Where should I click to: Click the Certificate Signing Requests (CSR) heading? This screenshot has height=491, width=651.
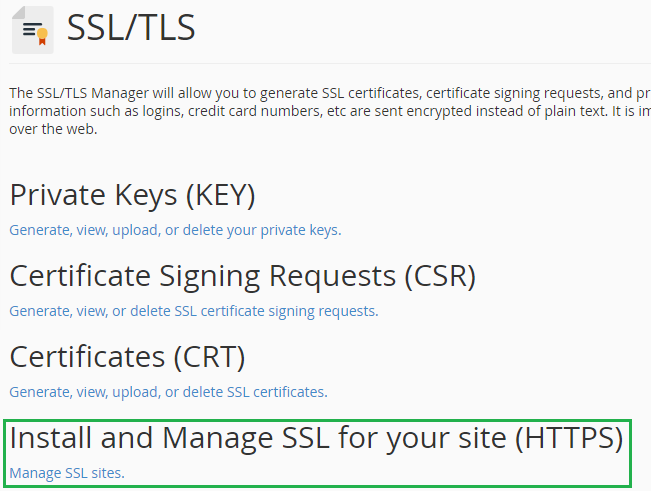click(x=242, y=276)
